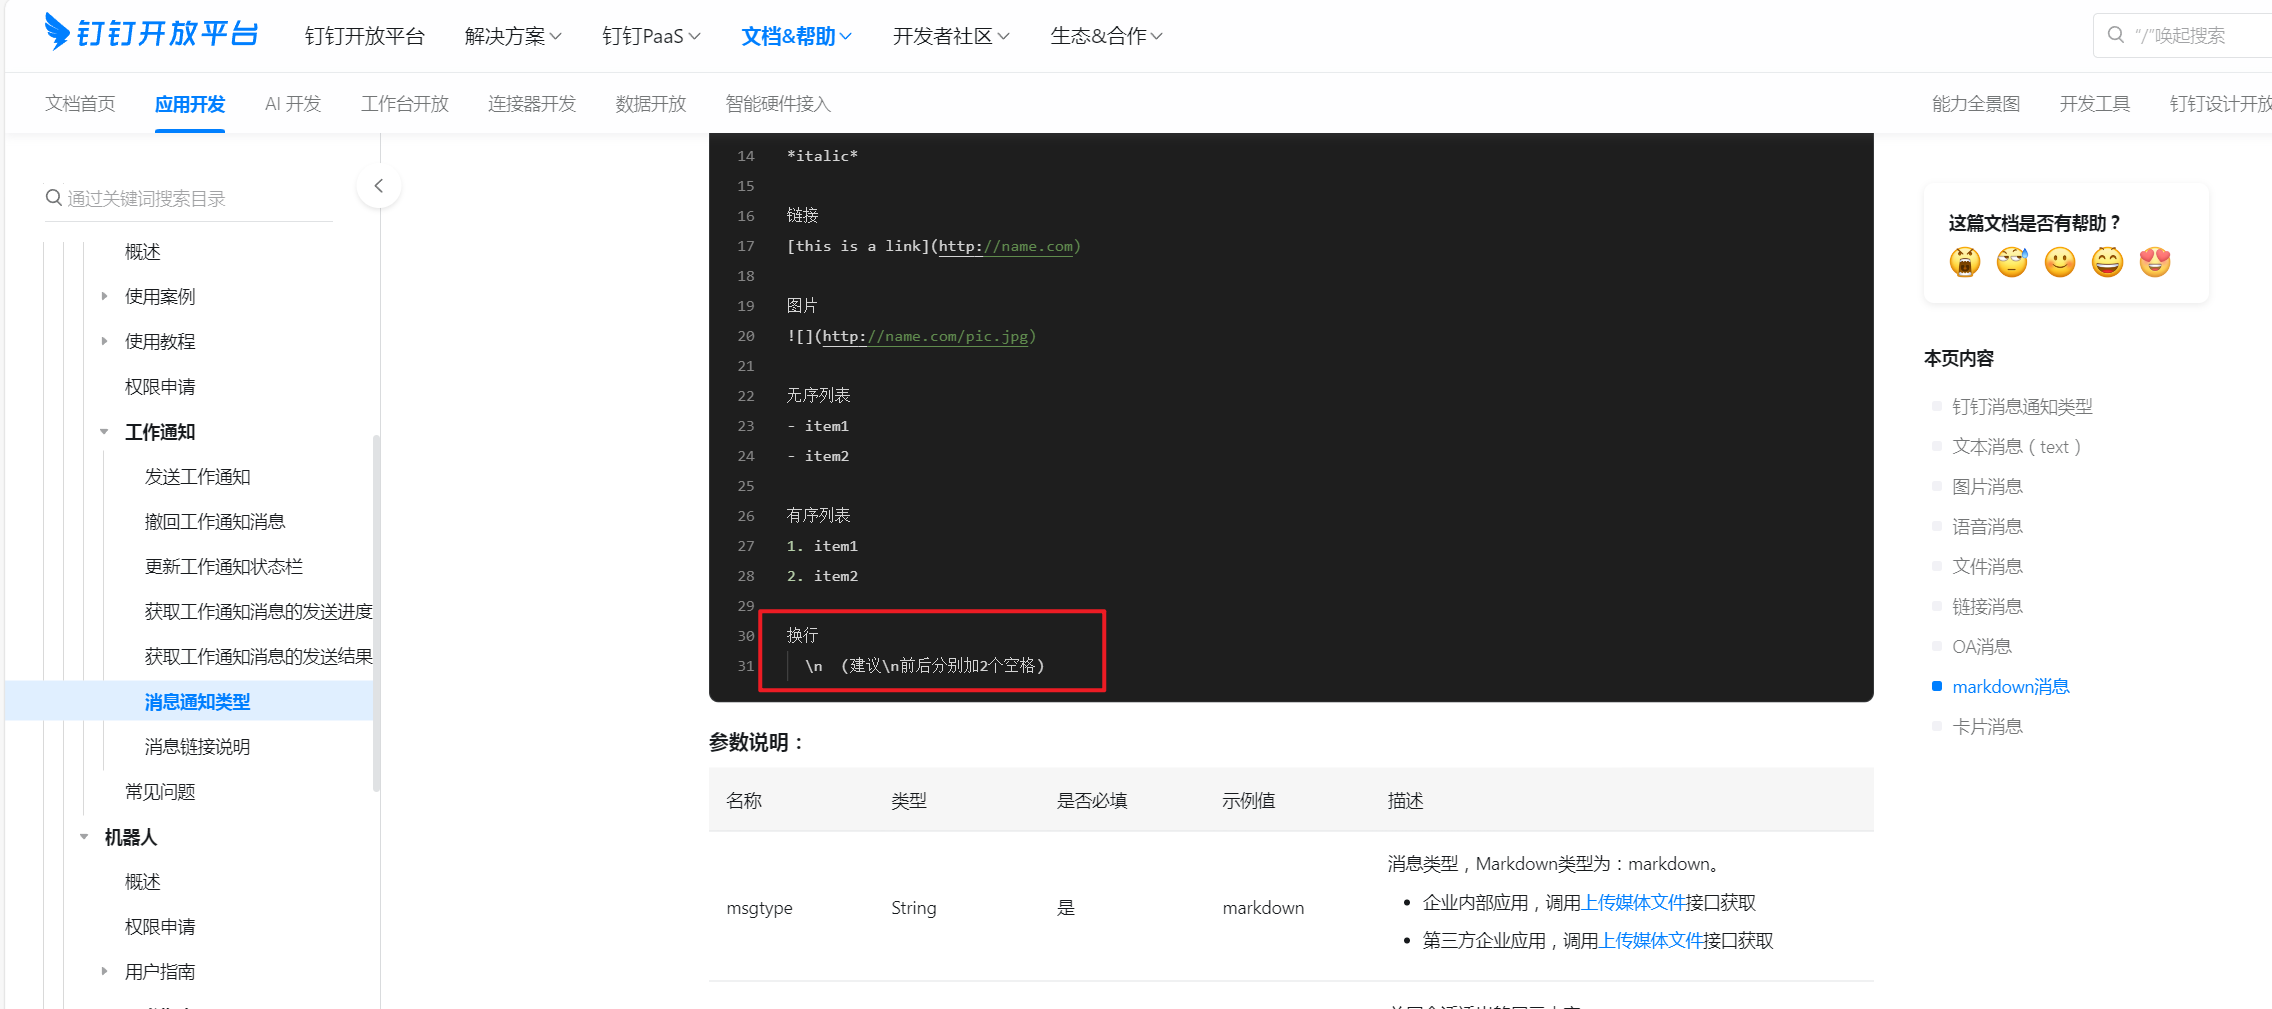Switch to the 数据开放 tab

[651, 104]
